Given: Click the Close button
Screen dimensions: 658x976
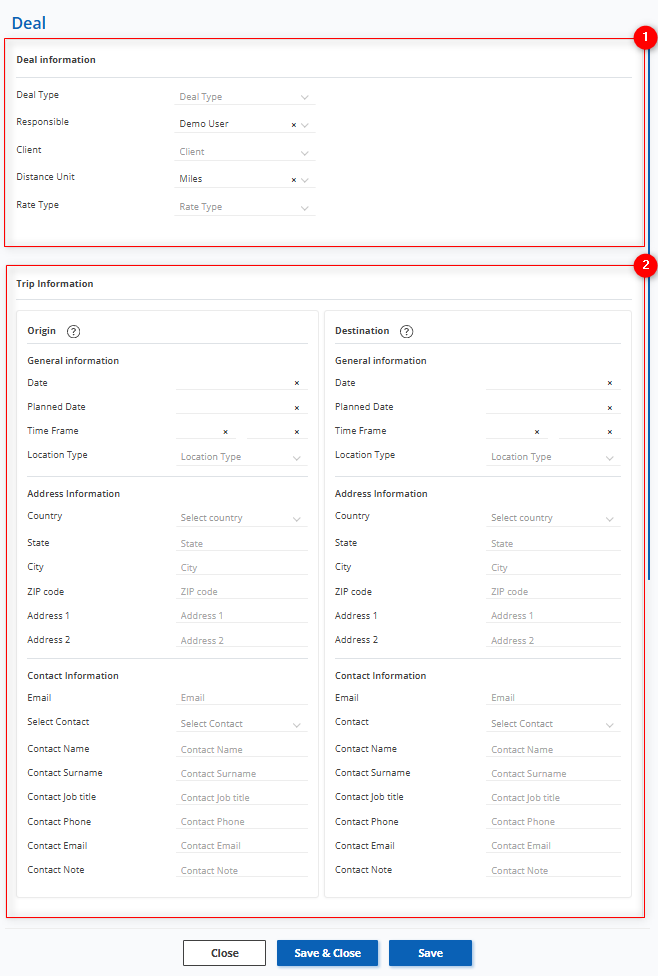Looking at the screenshot, I should click(224, 953).
